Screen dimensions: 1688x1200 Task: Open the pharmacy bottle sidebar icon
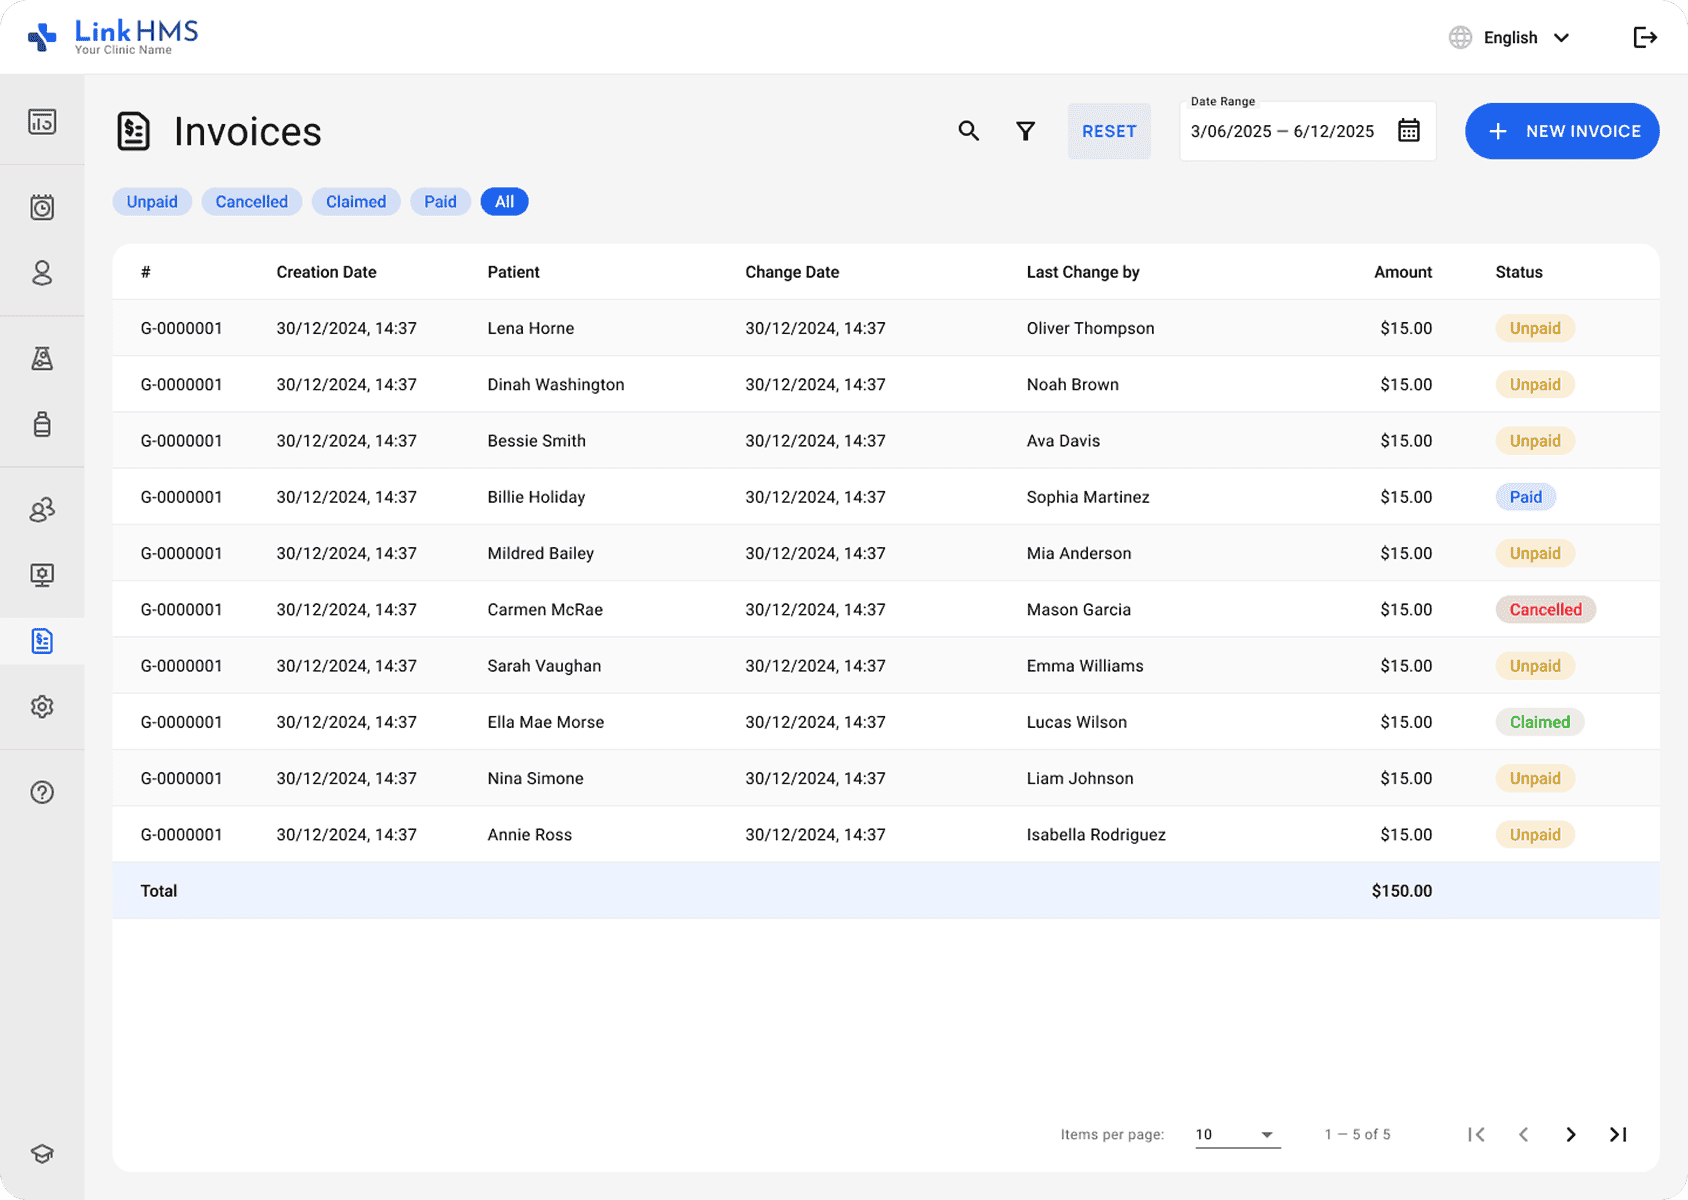point(42,424)
